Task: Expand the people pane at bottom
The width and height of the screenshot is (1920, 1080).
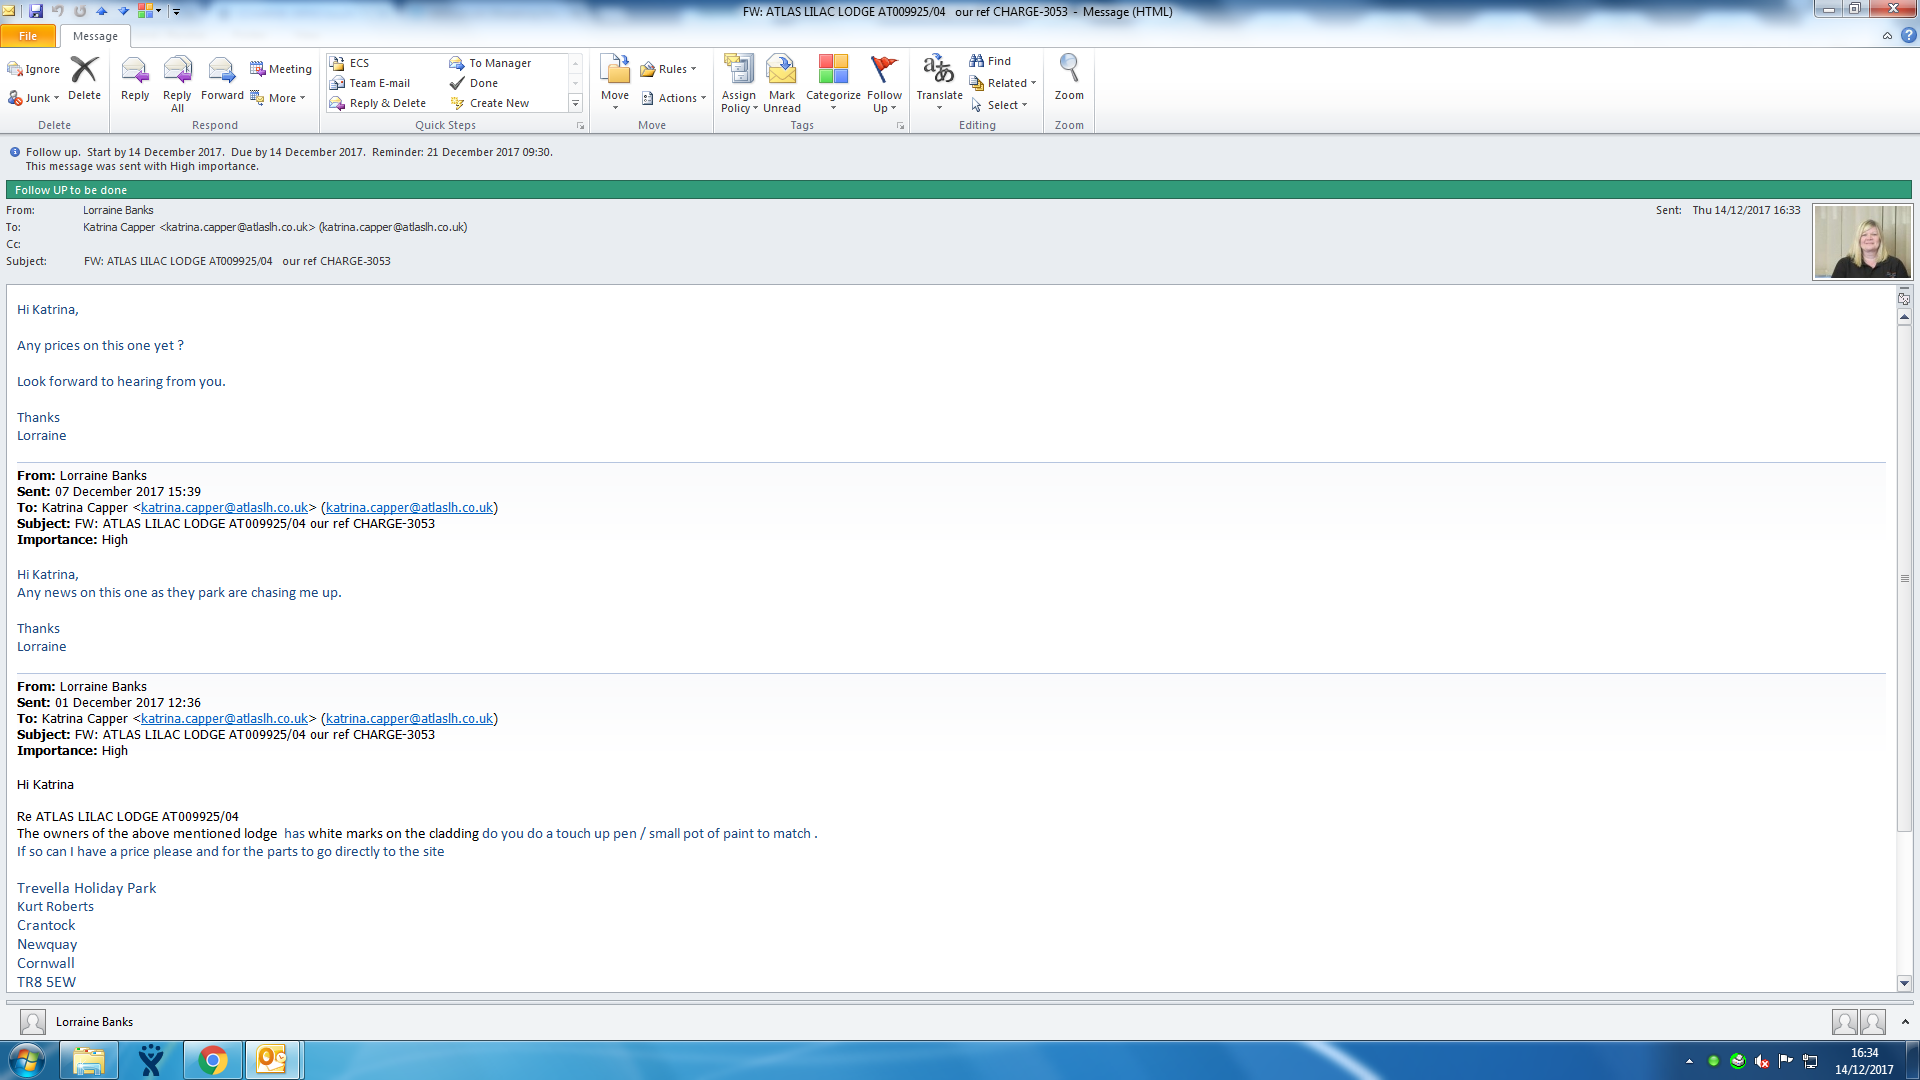Action: (x=1905, y=1022)
